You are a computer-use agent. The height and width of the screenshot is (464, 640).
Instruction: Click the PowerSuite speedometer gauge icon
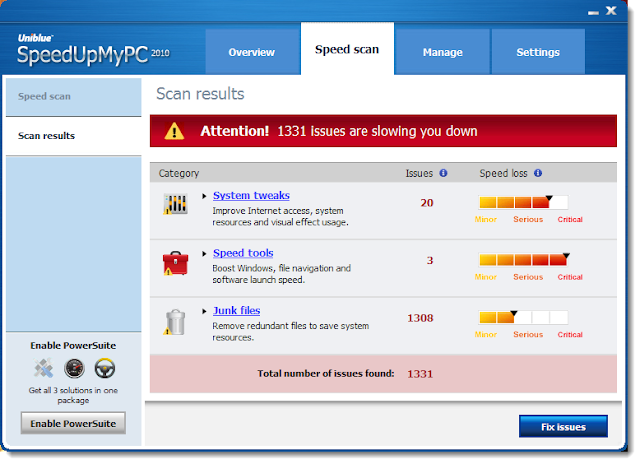pos(74,368)
